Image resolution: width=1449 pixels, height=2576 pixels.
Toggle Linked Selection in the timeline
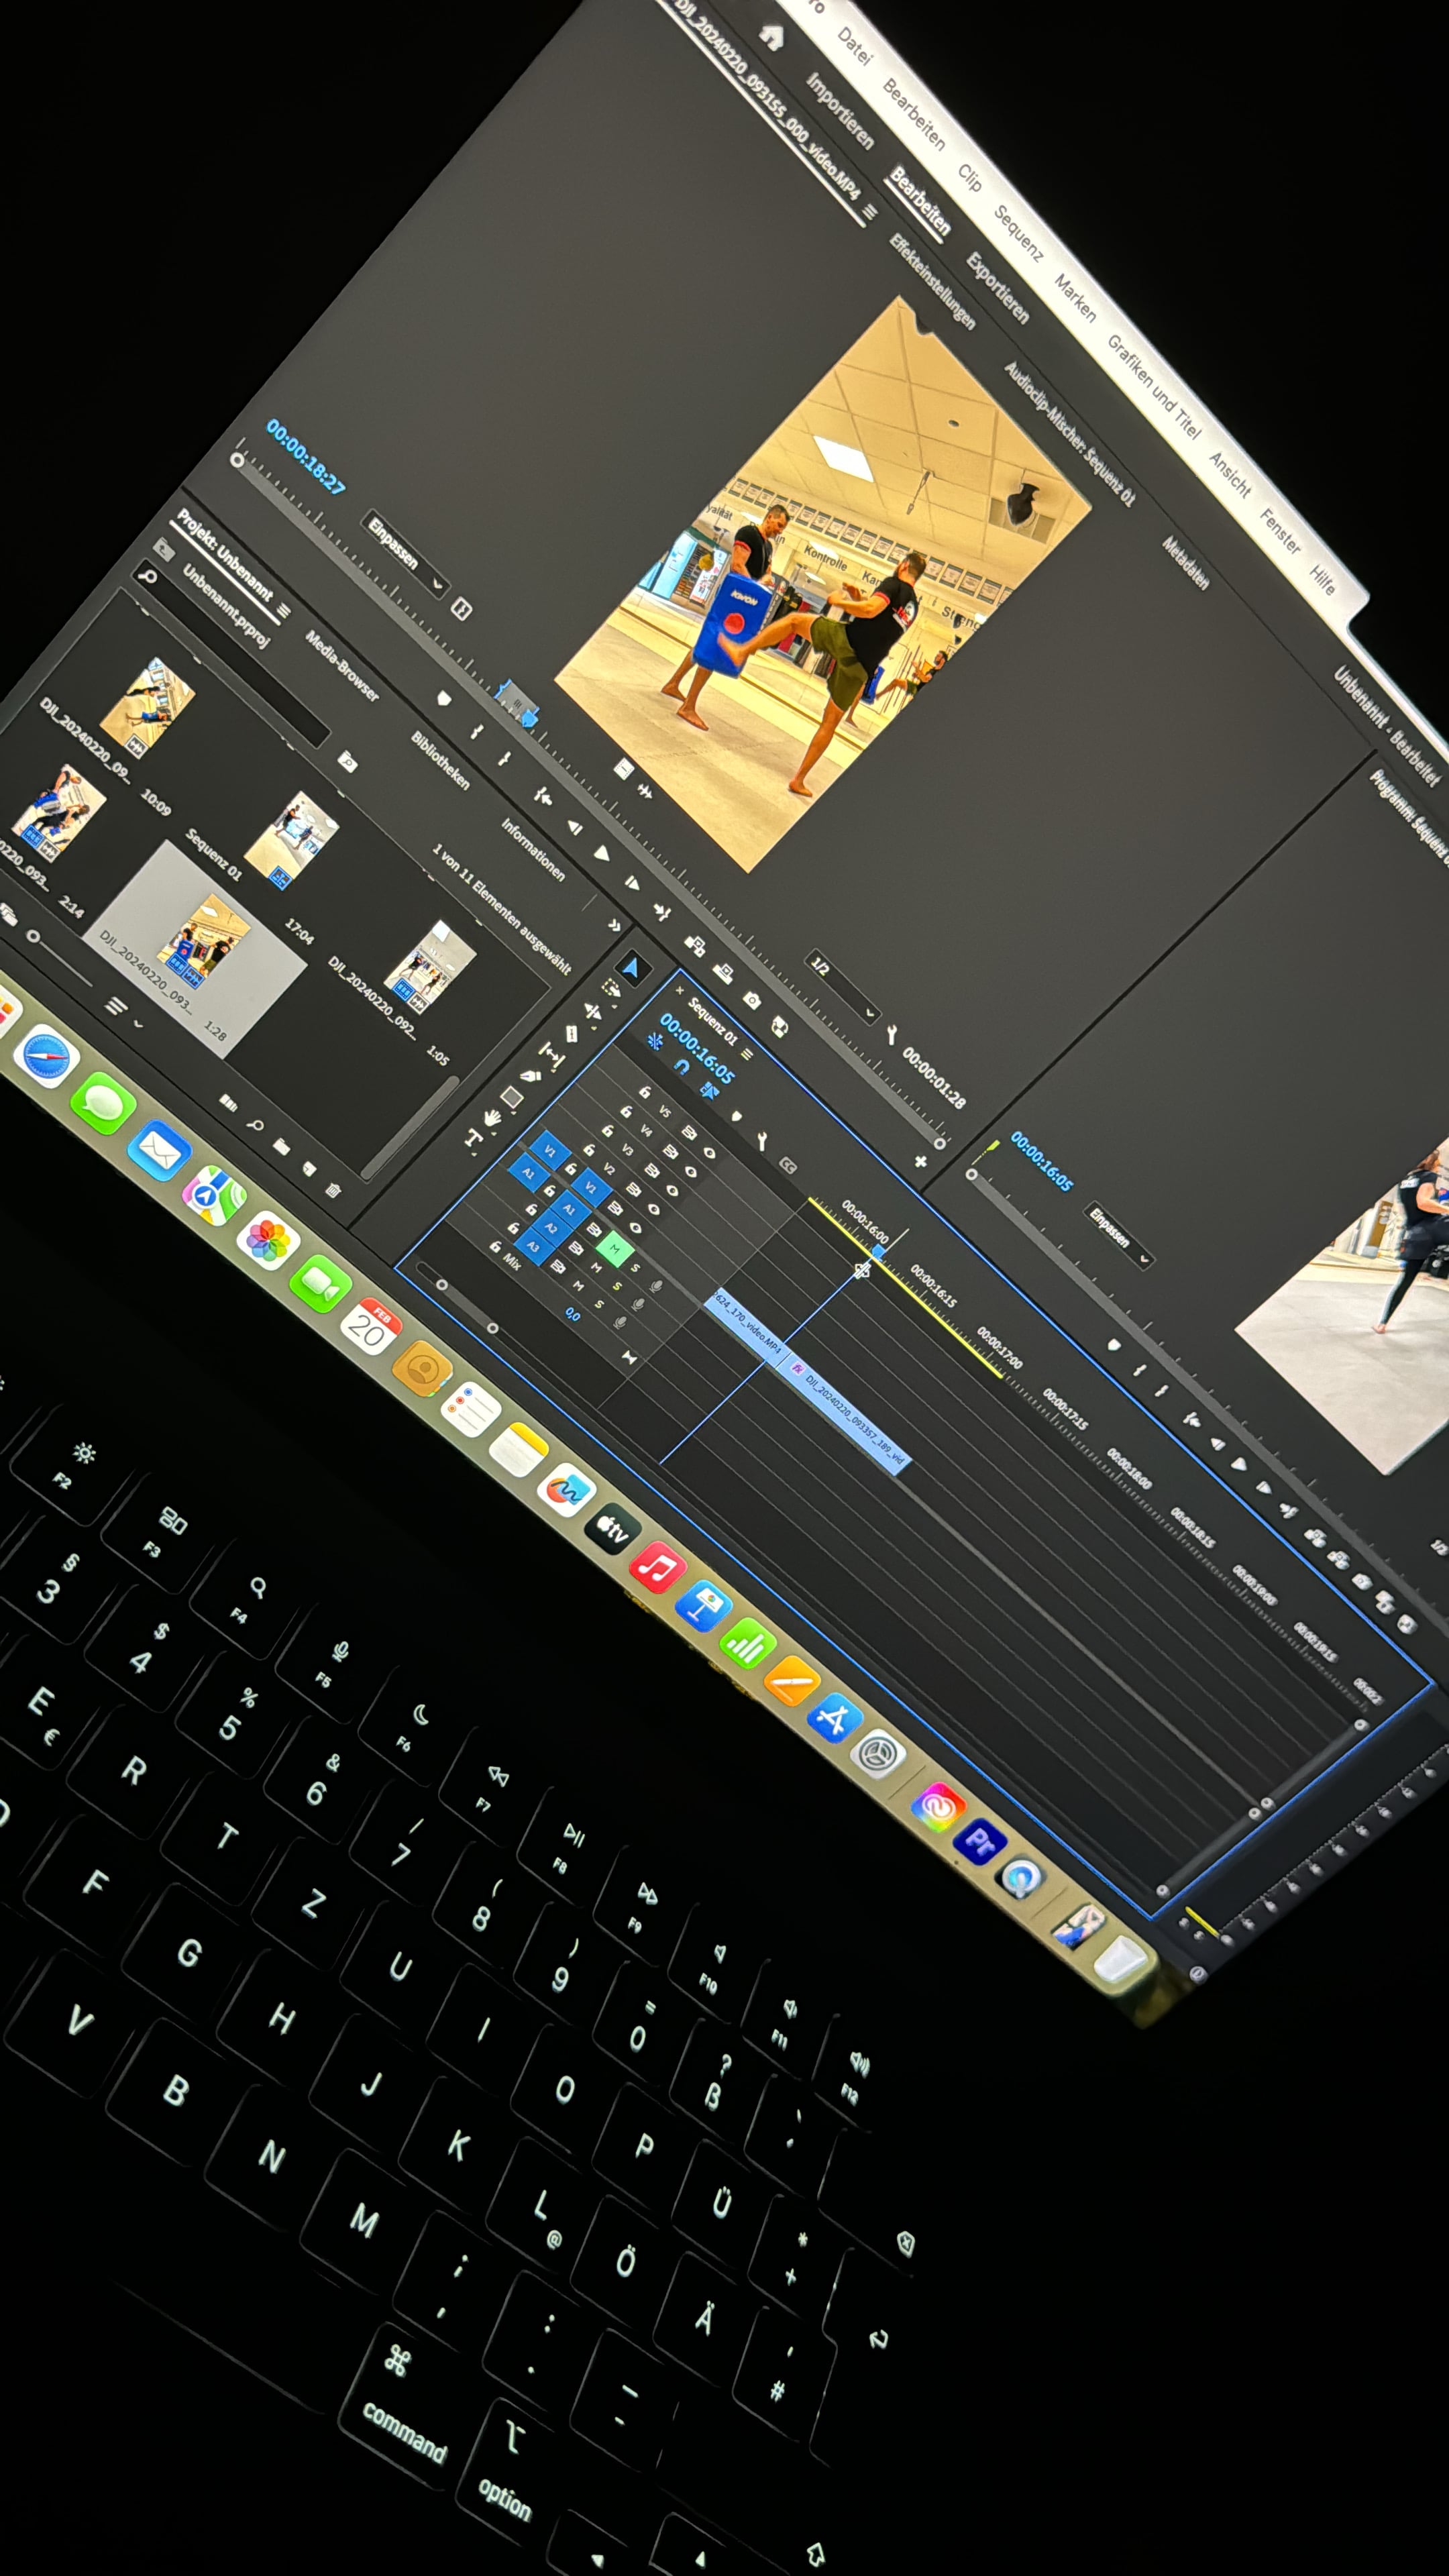pos(709,1091)
